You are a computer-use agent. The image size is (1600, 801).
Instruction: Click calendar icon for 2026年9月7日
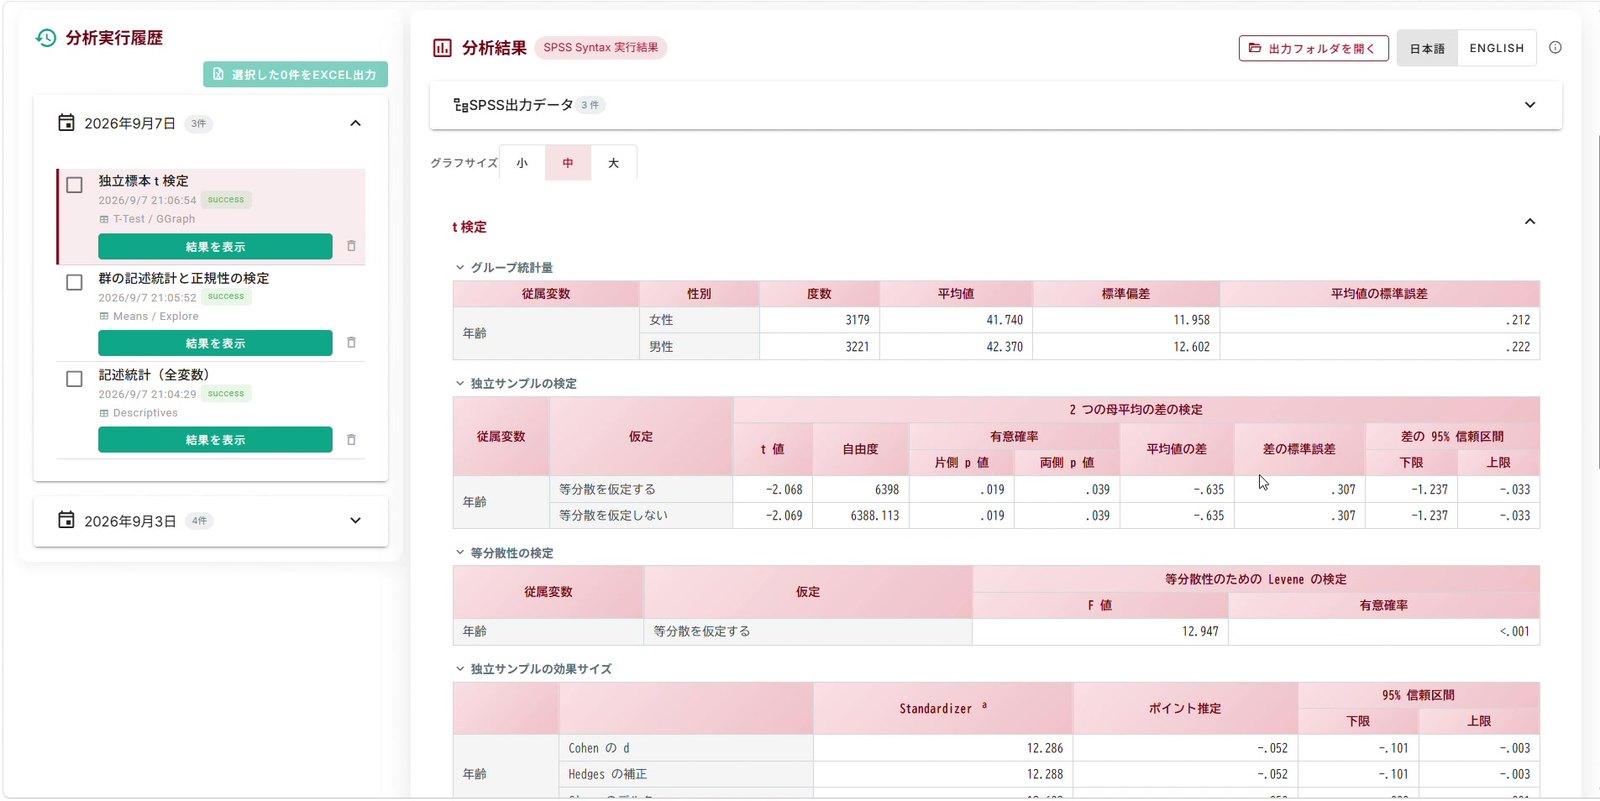[x=66, y=123]
